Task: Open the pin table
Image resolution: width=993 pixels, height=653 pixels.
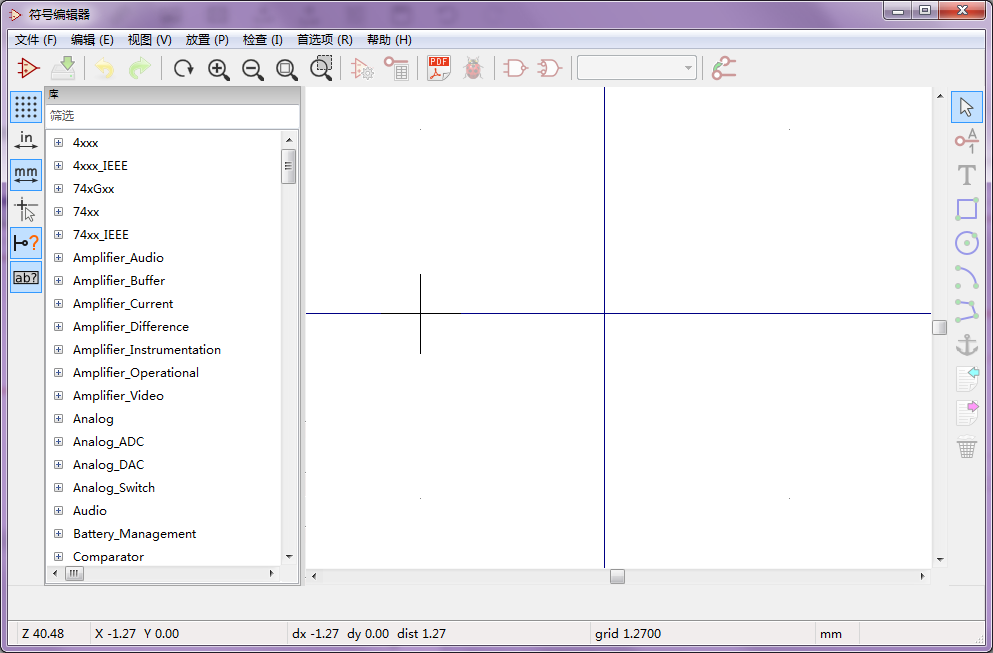Action: point(397,68)
